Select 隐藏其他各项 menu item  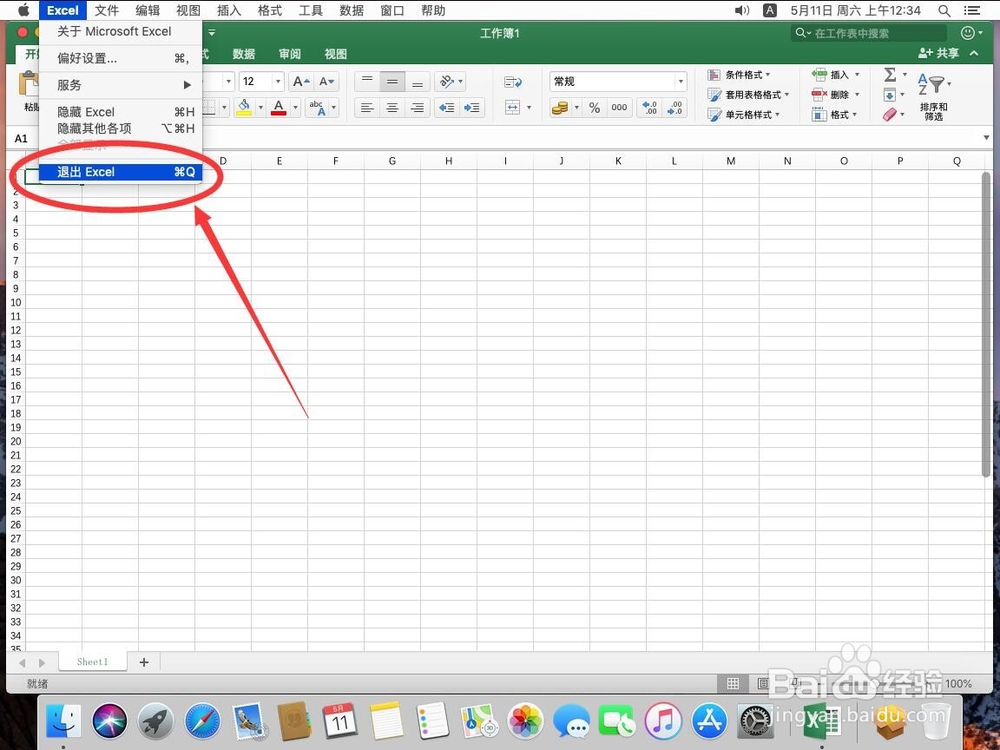click(121, 128)
